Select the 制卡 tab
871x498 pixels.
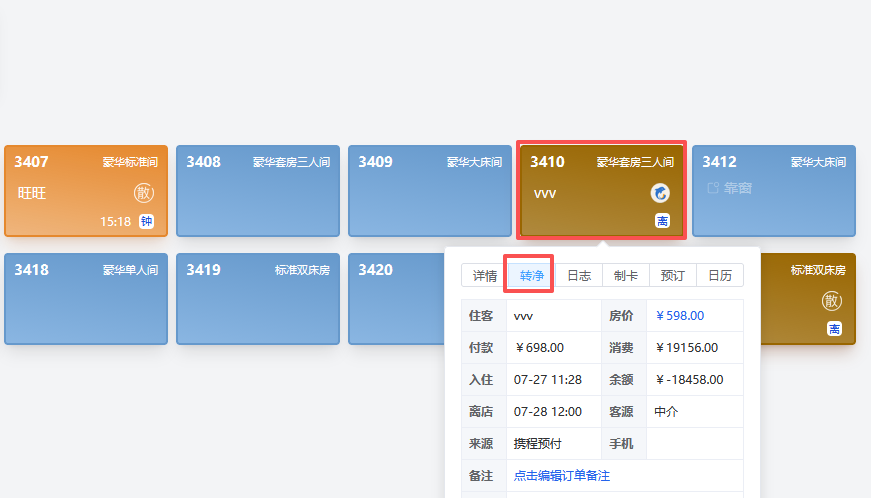tap(626, 275)
